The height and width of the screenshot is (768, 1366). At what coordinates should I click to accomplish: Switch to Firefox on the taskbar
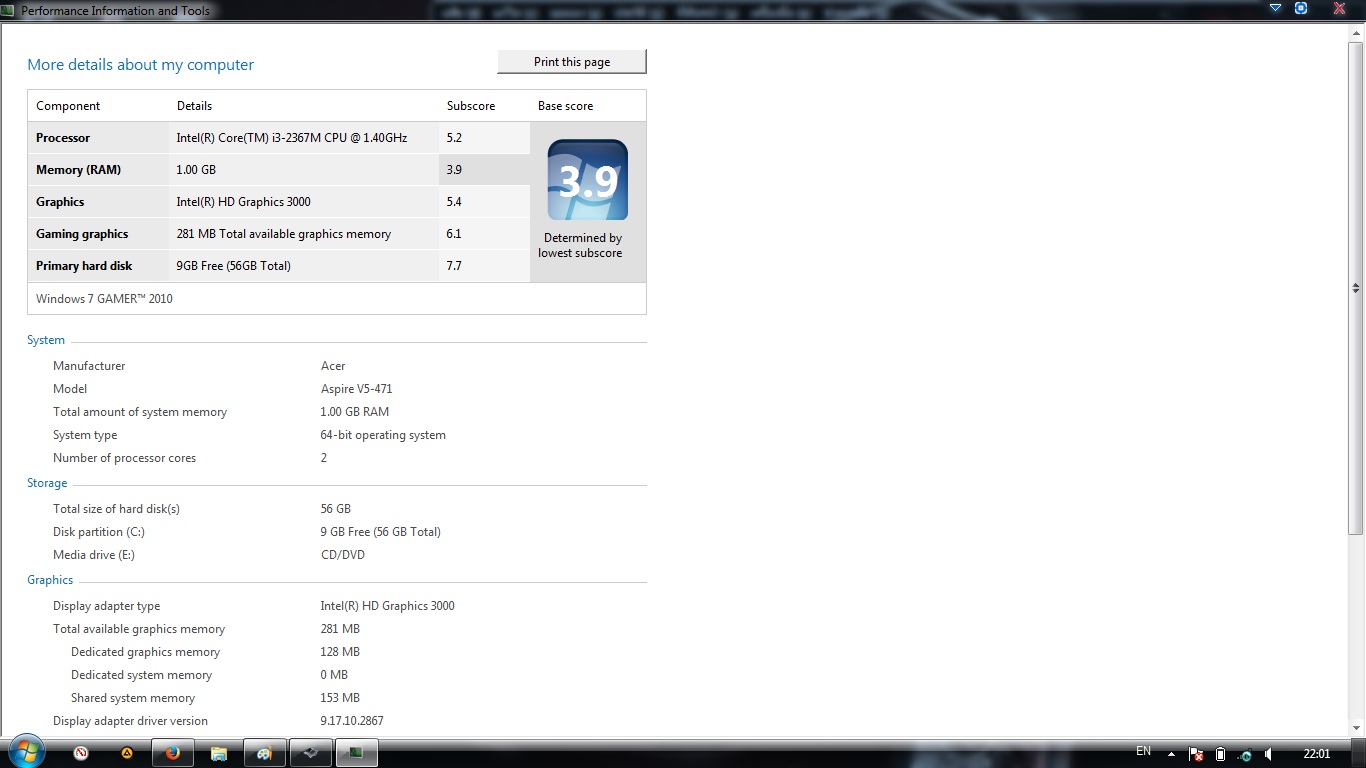click(x=172, y=753)
